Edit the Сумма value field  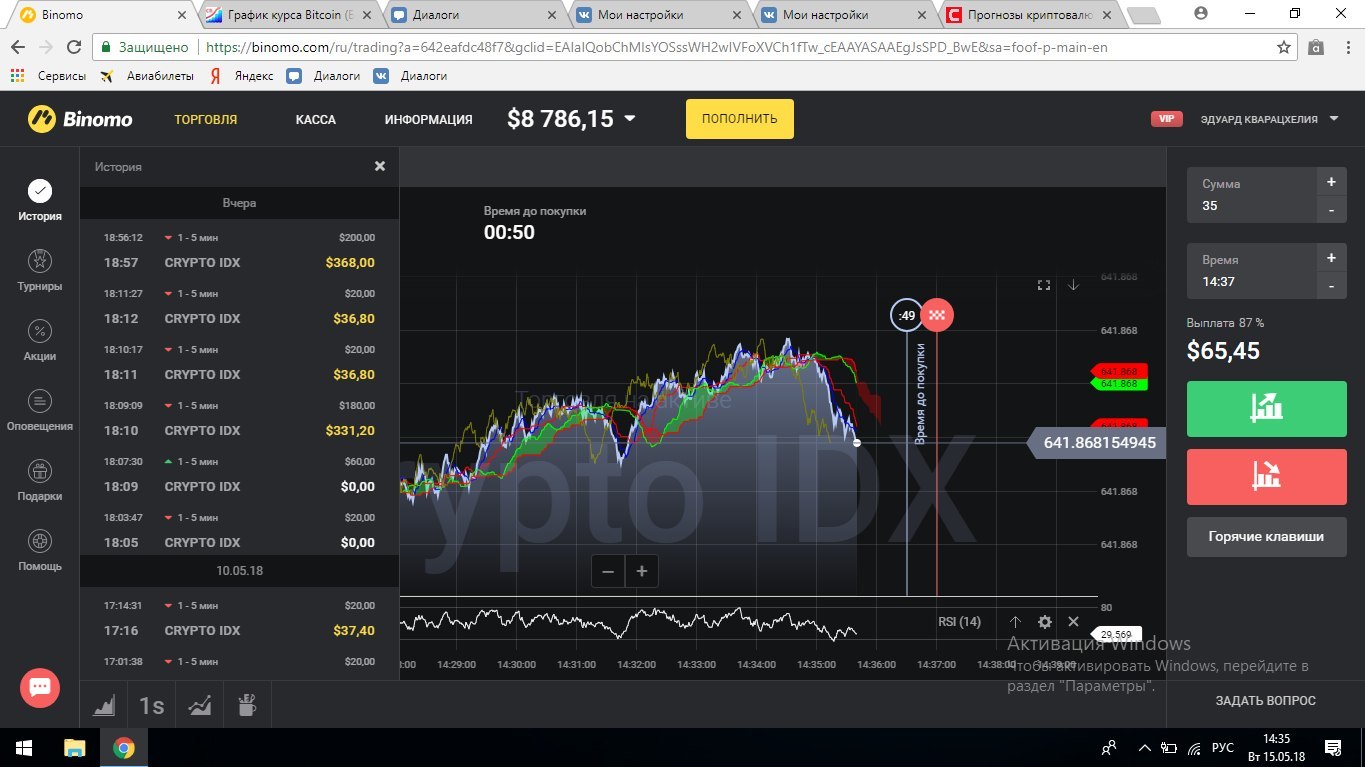1252,195
